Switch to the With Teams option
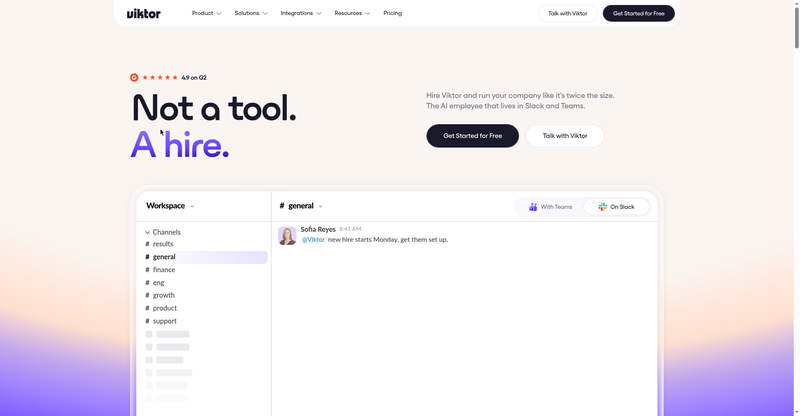This screenshot has width=800, height=416. 551,207
